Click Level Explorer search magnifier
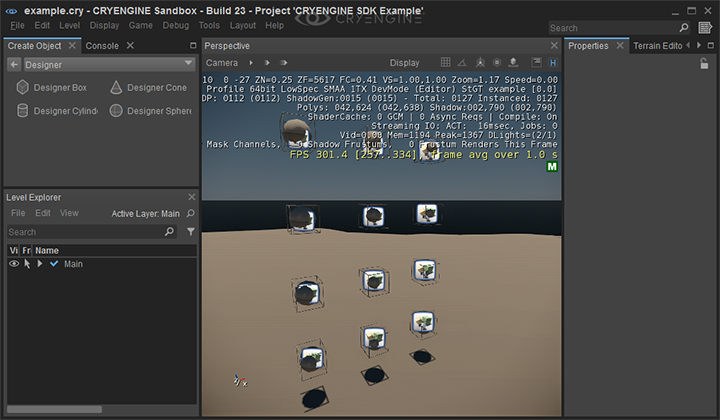The height and width of the screenshot is (420, 720). pos(169,231)
